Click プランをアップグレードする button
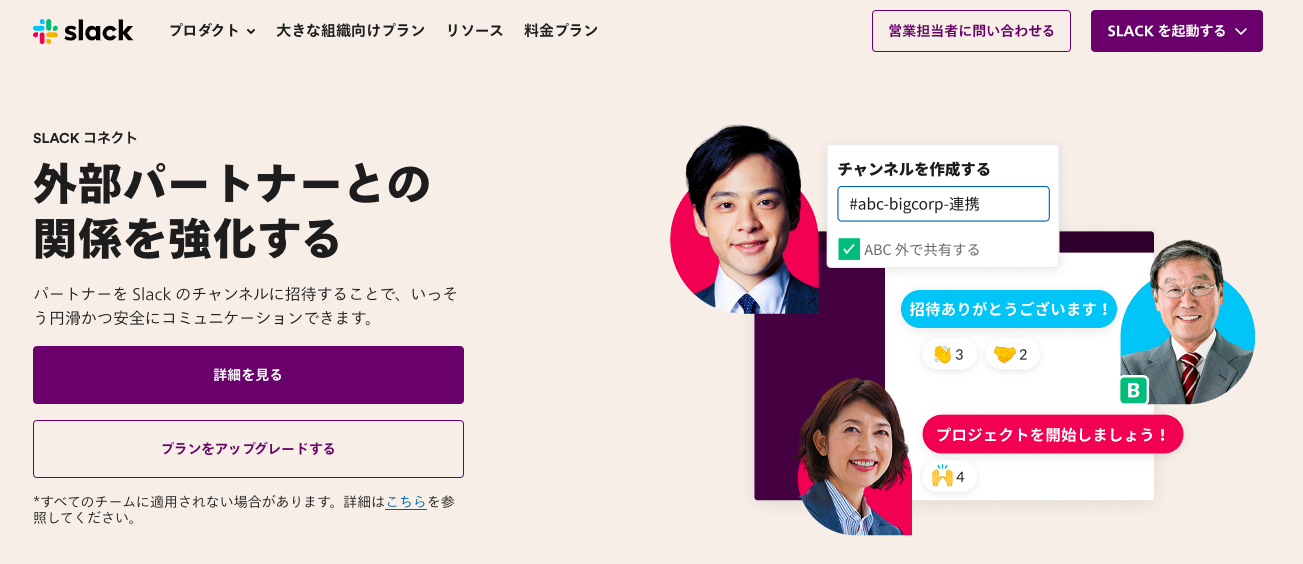Viewport: 1303px width, 564px height. (248, 449)
